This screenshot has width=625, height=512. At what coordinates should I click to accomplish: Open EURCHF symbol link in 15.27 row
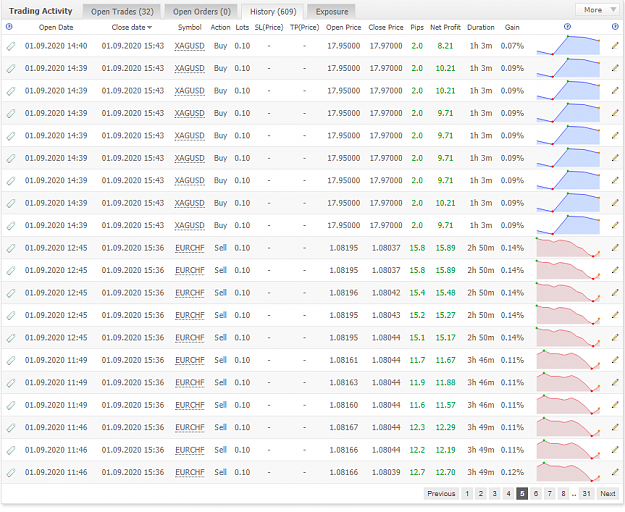[x=189, y=315]
